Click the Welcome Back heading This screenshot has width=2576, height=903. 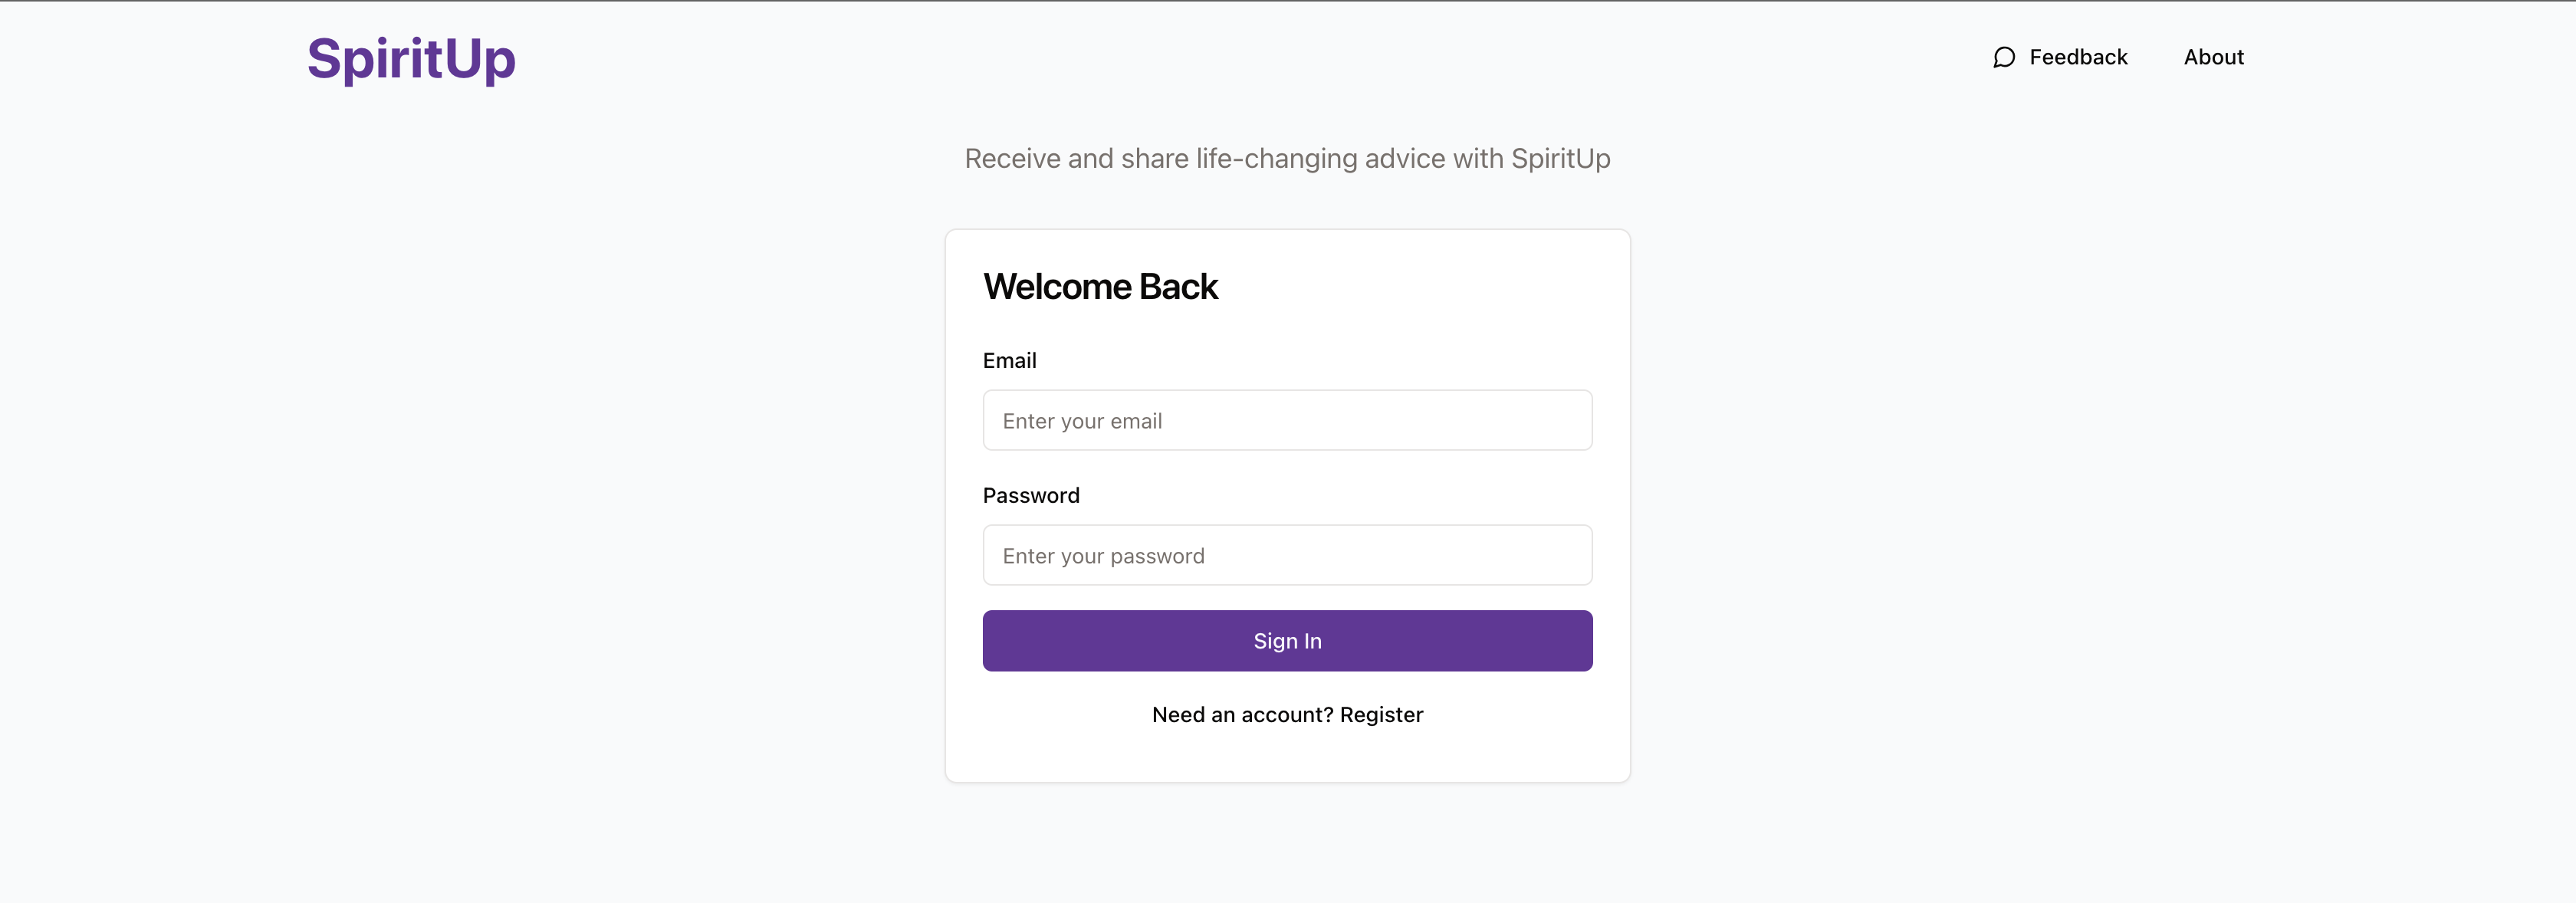[1100, 287]
